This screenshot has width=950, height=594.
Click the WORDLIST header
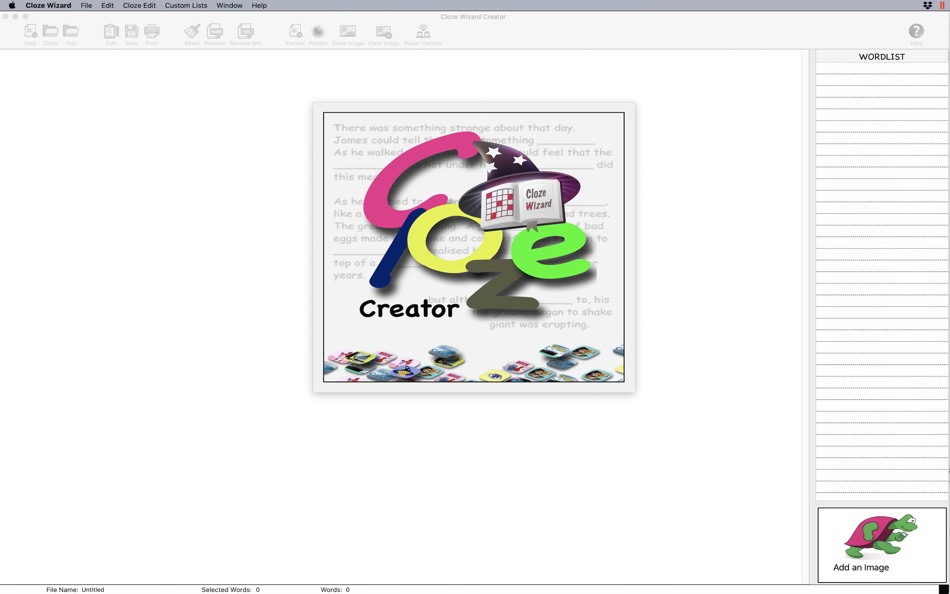(x=882, y=56)
